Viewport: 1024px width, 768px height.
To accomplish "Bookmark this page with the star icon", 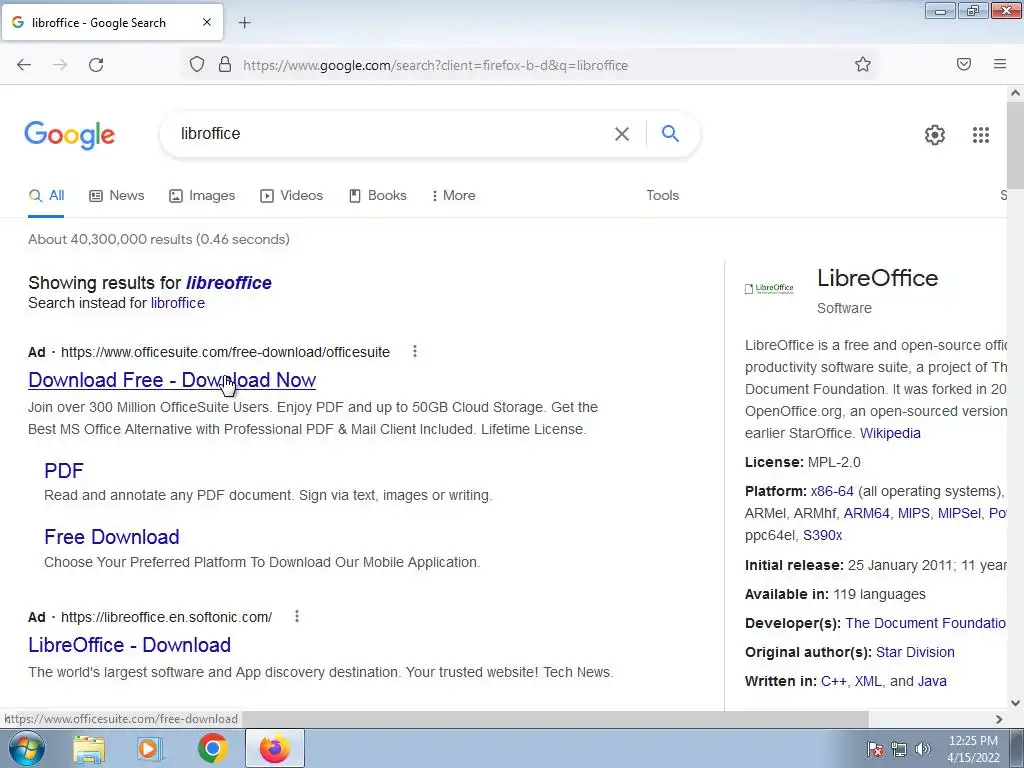I will pos(863,64).
